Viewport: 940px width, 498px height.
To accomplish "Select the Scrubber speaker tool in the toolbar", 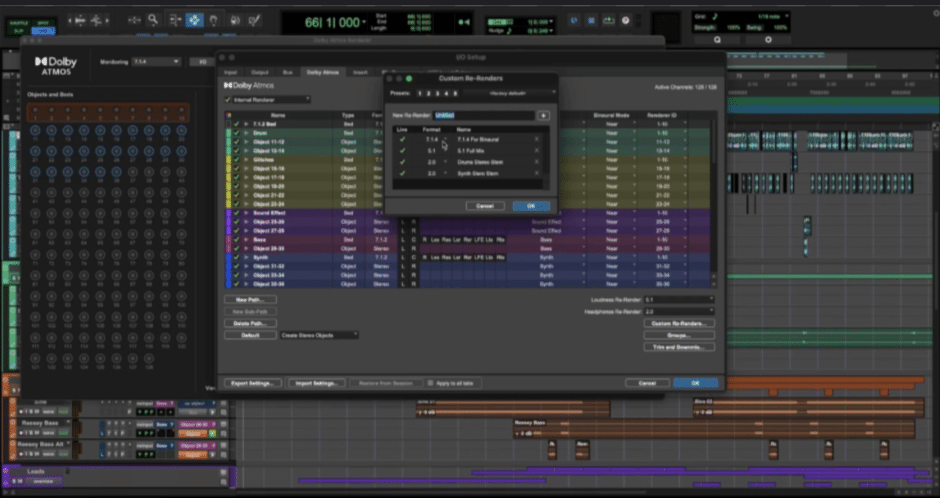I will [235, 20].
